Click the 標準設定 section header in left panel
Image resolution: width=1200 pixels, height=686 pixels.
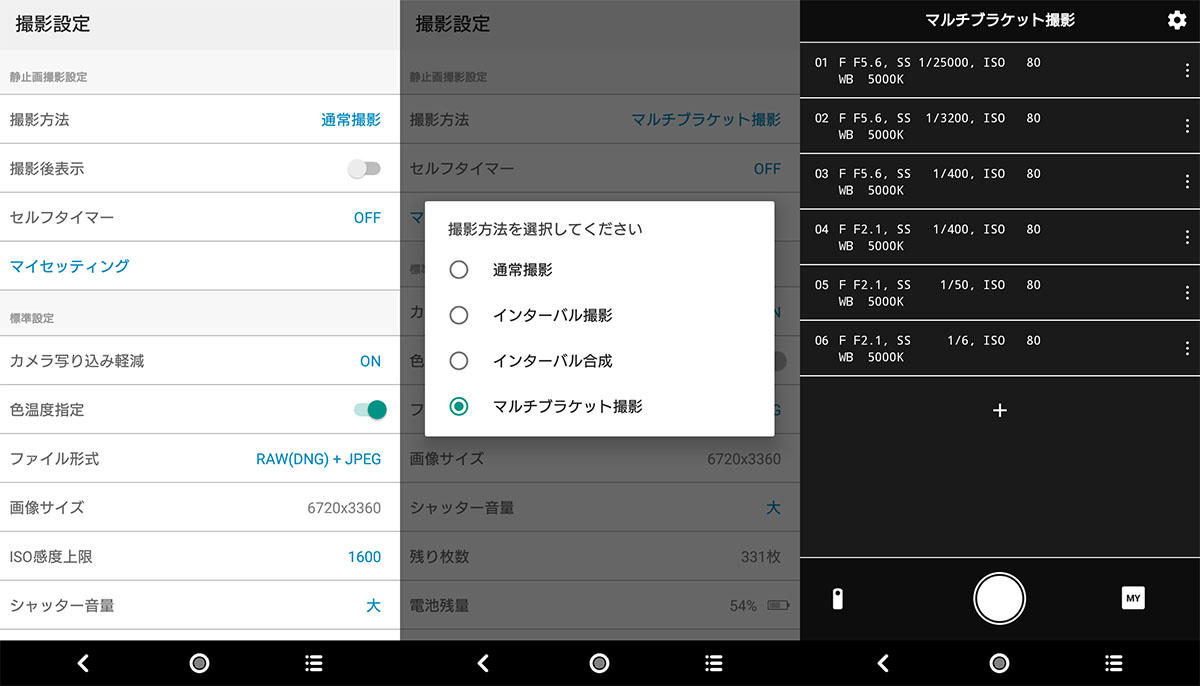tap(32, 318)
